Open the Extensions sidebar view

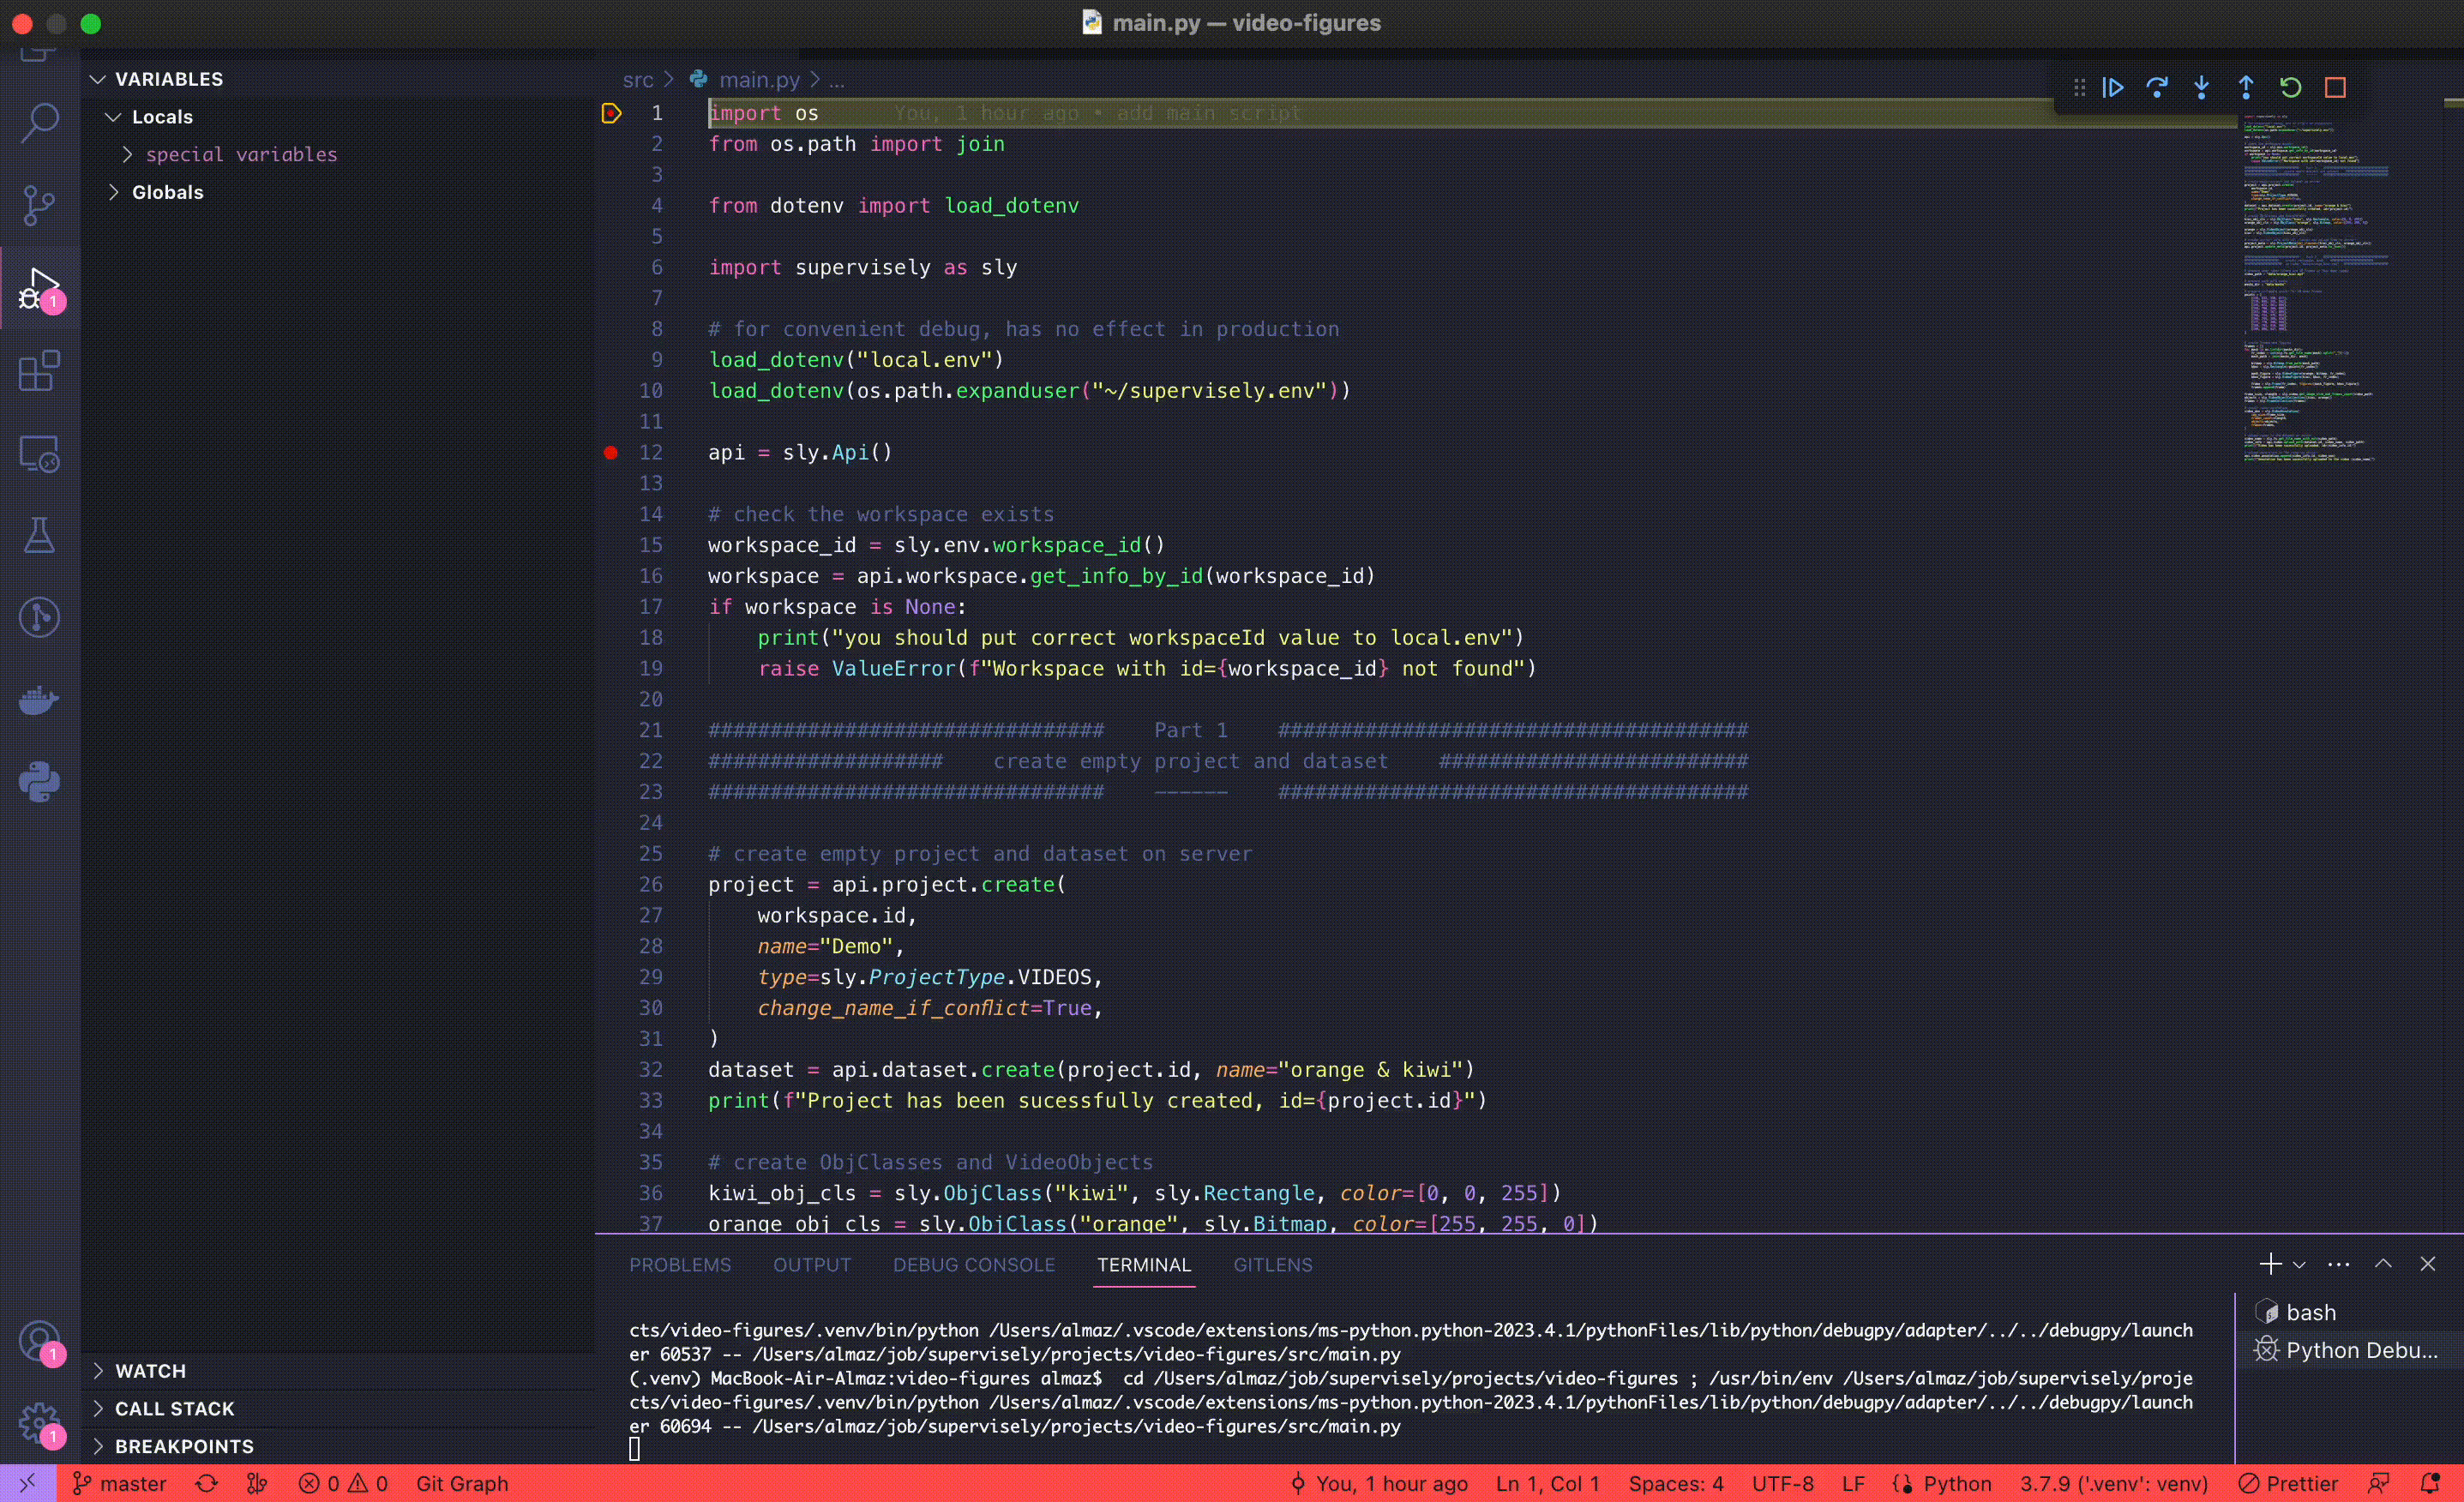tap(39, 371)
